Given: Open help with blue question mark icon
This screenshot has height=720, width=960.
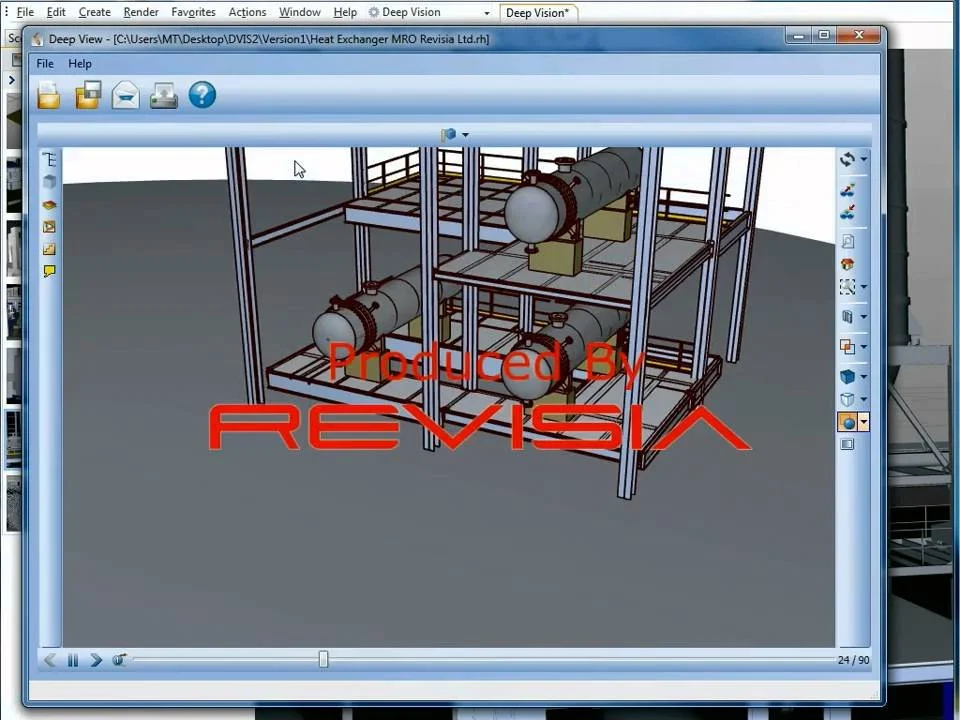Looking at the screenshot, I should pyautogui.click(x=202, y=96).
